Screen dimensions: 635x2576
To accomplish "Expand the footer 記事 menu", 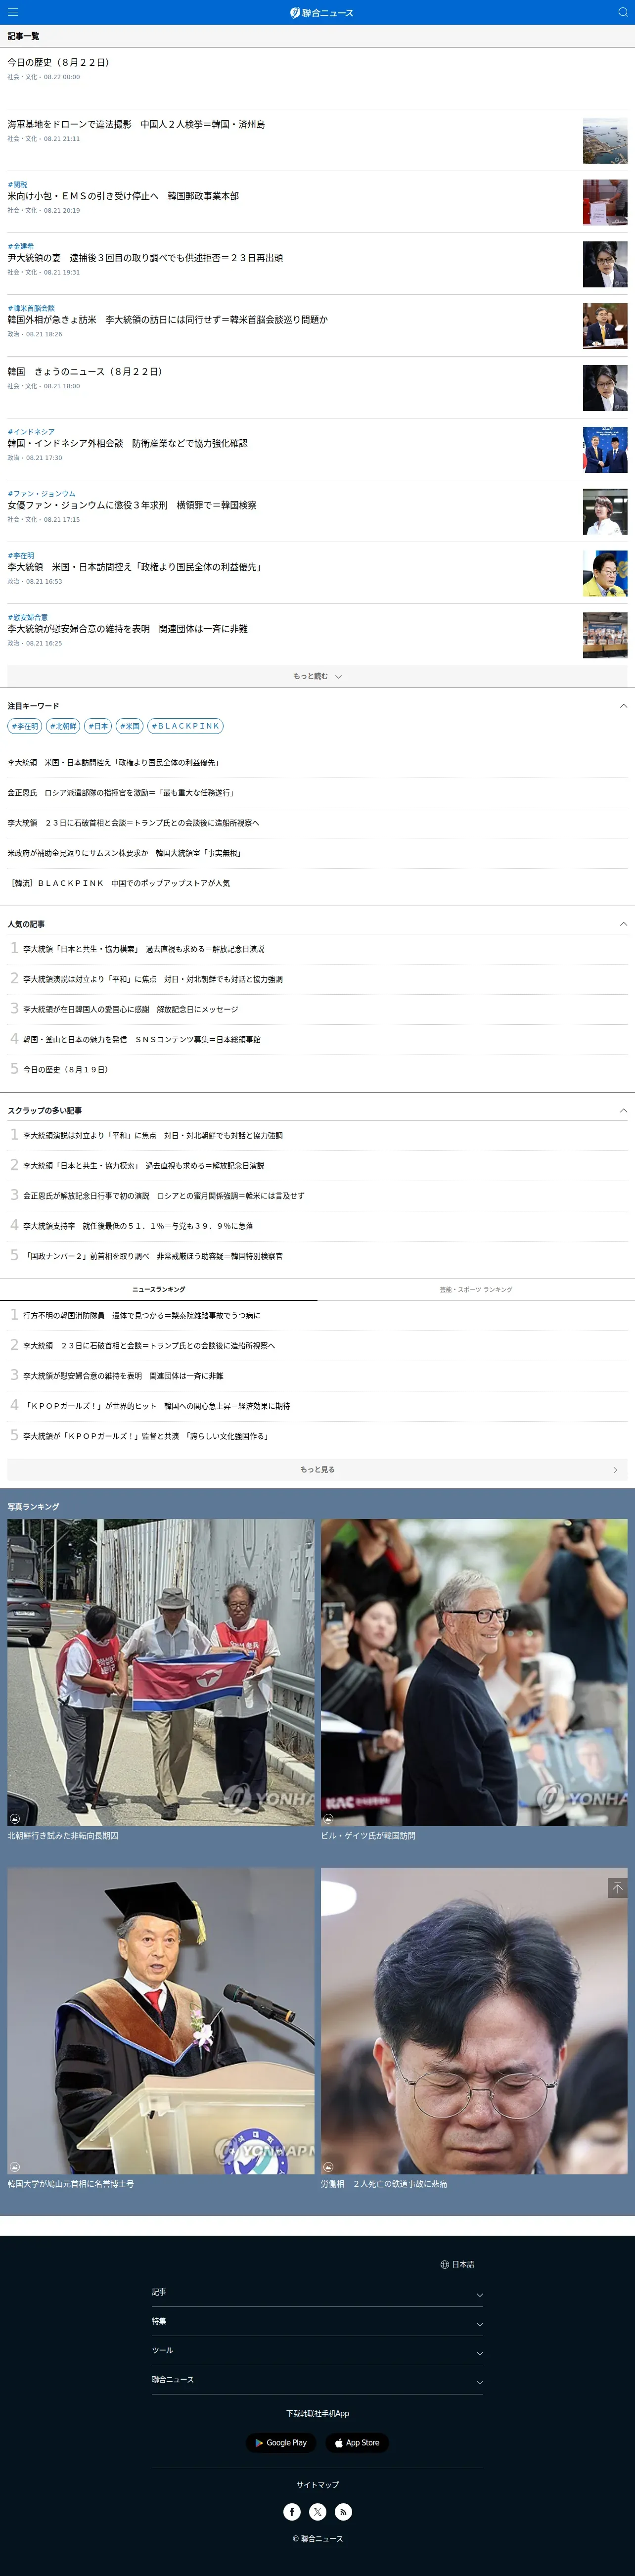I will (x=317, y=2291).
